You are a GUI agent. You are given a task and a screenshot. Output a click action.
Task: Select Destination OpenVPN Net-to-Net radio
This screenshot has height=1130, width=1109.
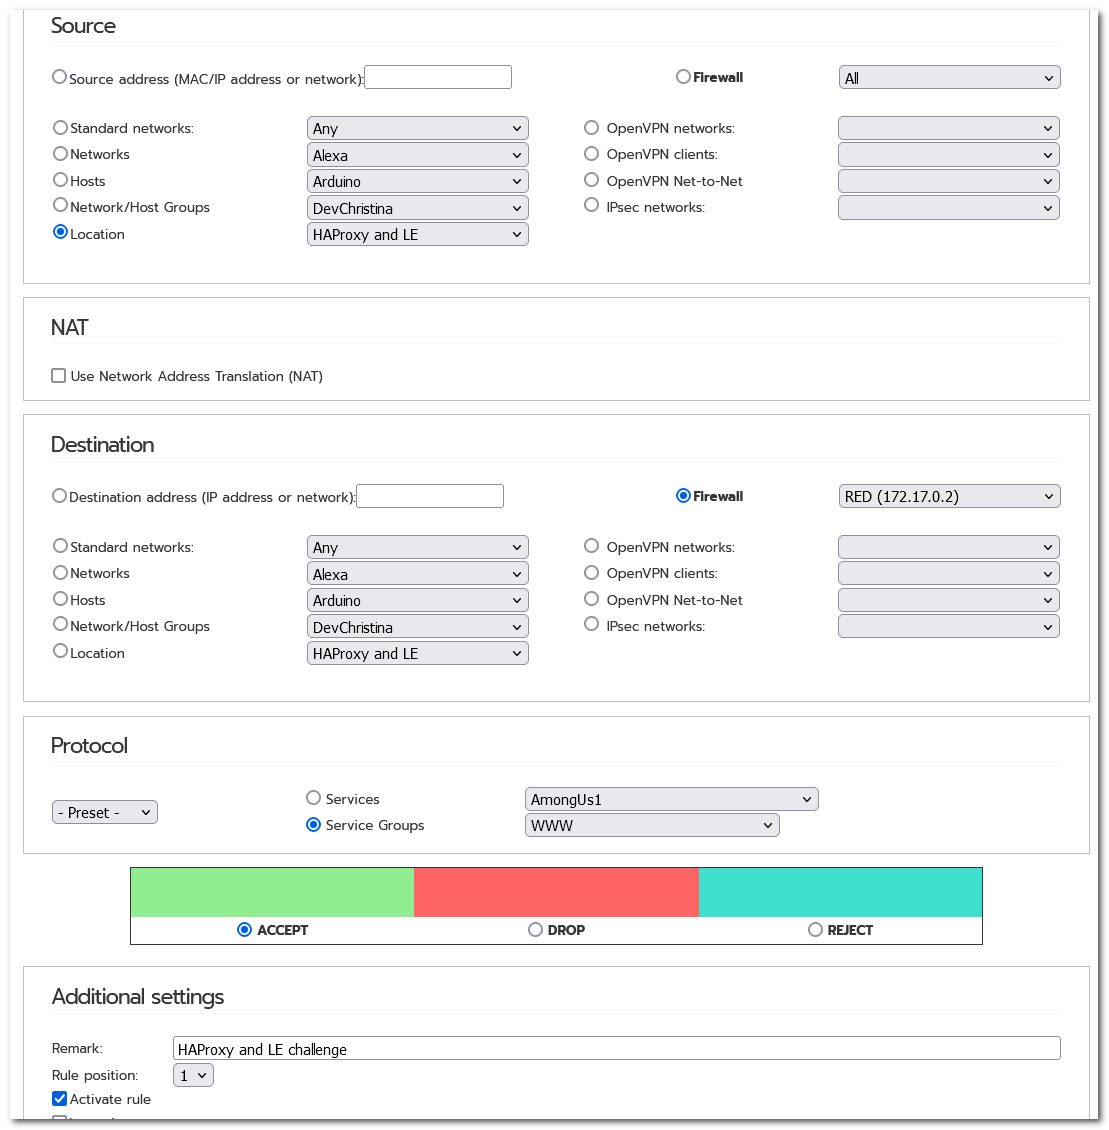pos(592,600)
